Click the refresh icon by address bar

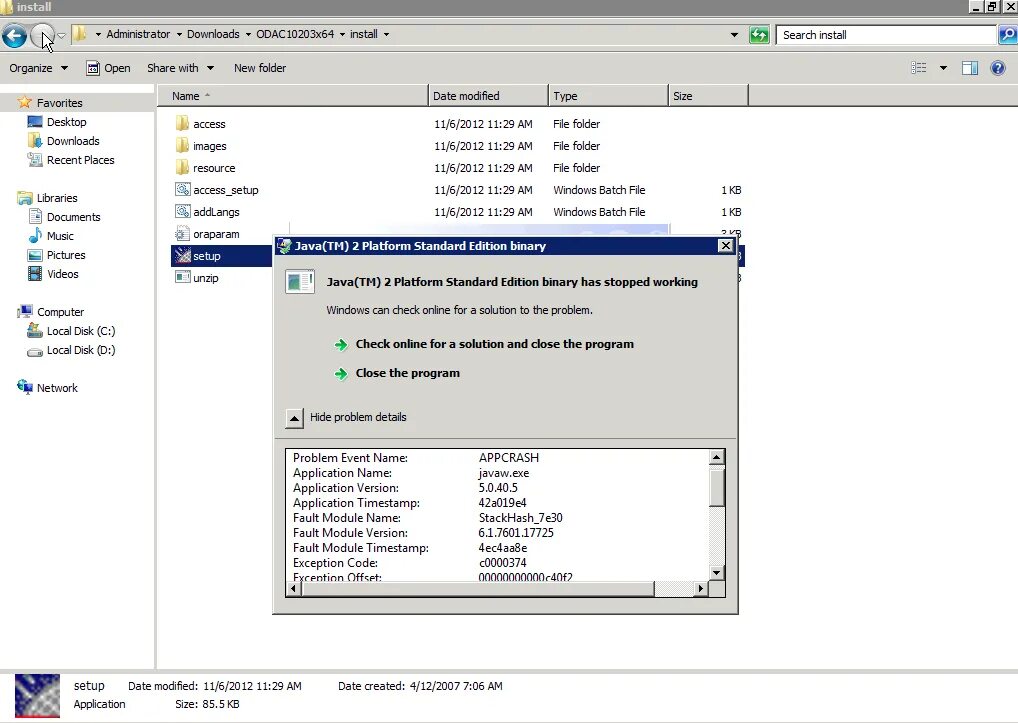(x=758, y=35)
